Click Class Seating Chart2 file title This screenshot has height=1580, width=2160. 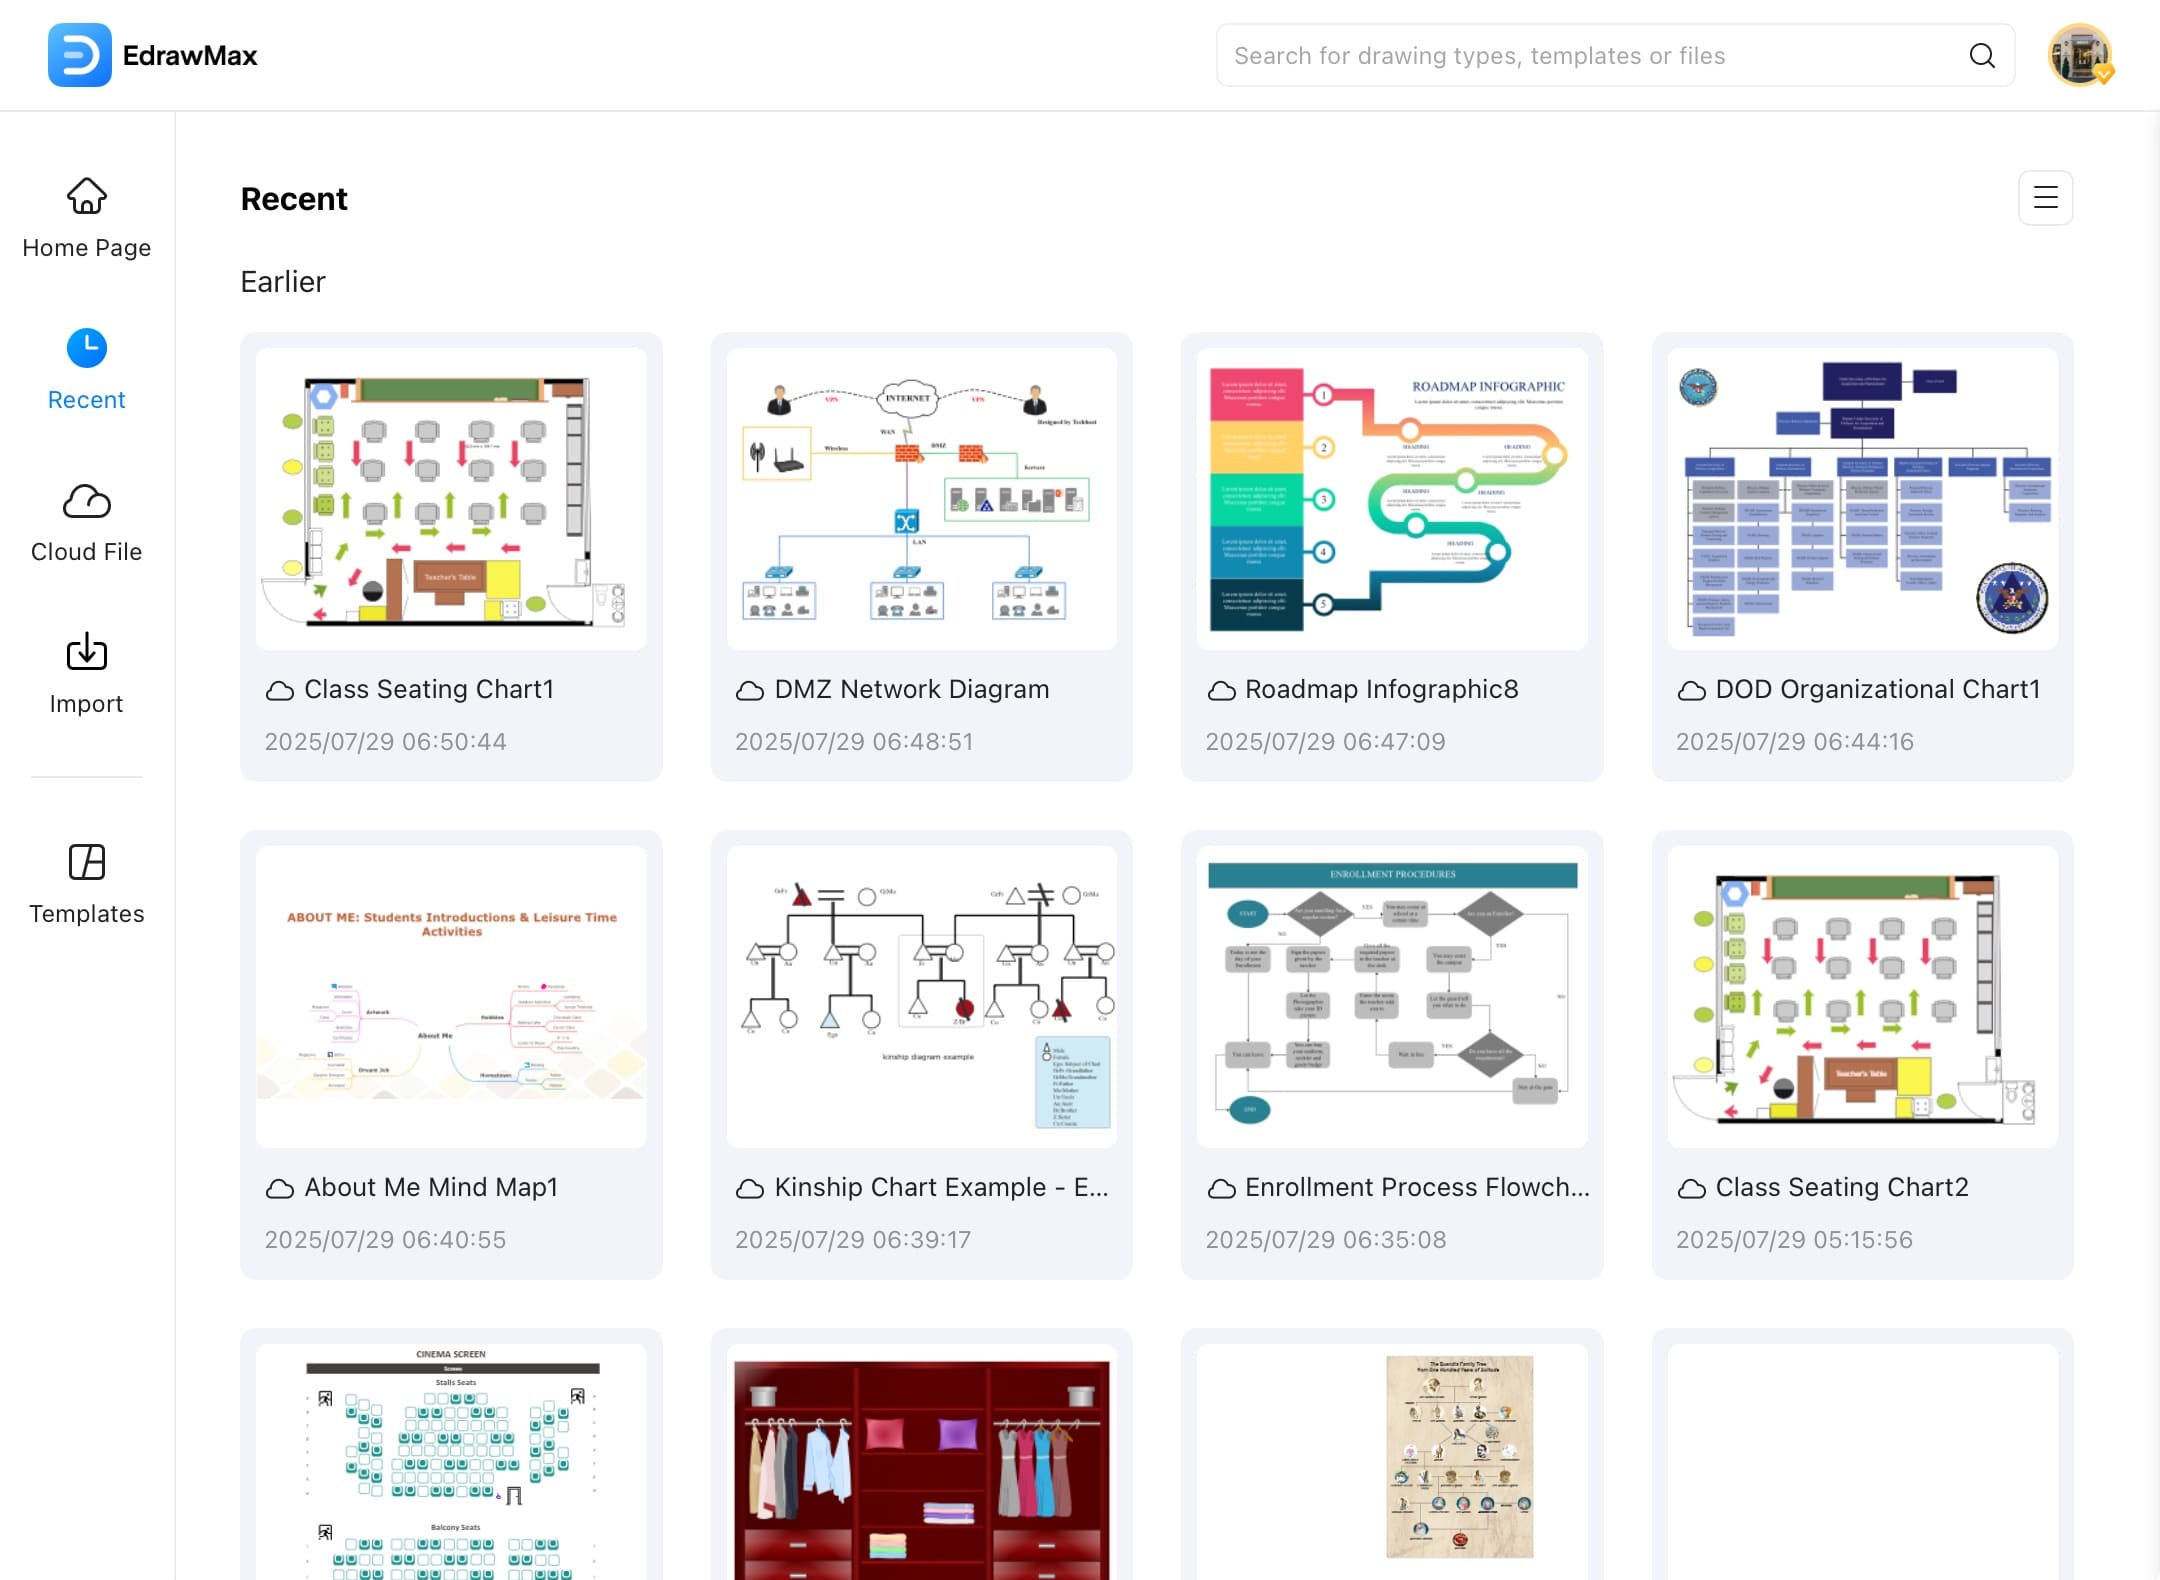1841,1187
